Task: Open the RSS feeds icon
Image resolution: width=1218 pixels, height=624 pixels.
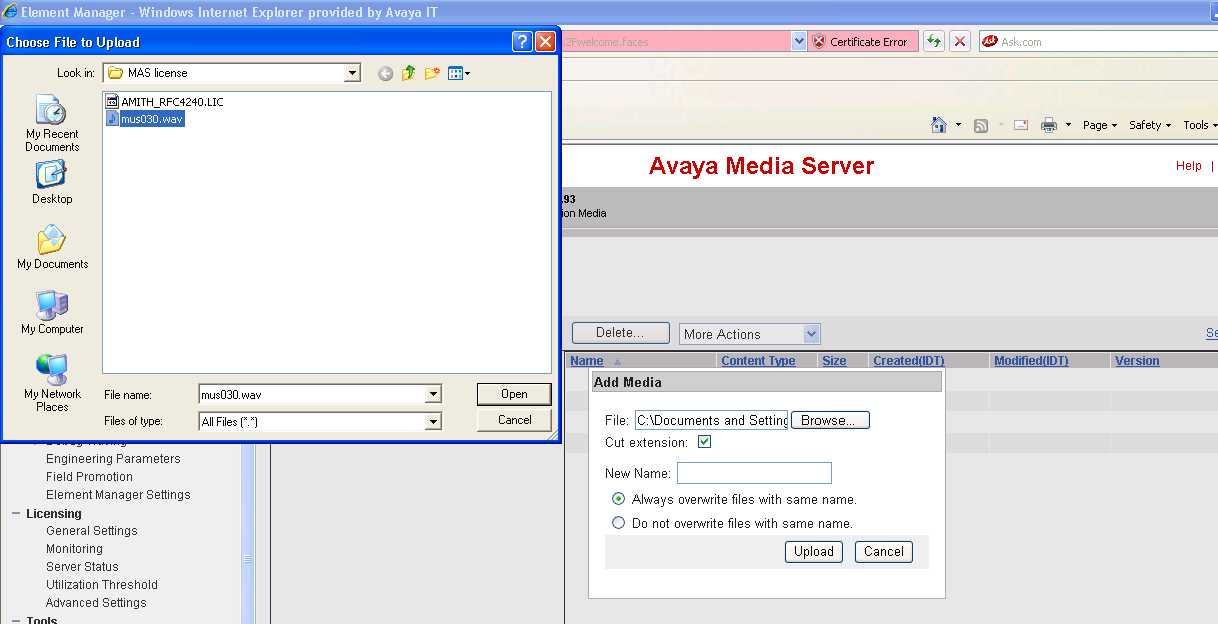Action: point(981,125)
